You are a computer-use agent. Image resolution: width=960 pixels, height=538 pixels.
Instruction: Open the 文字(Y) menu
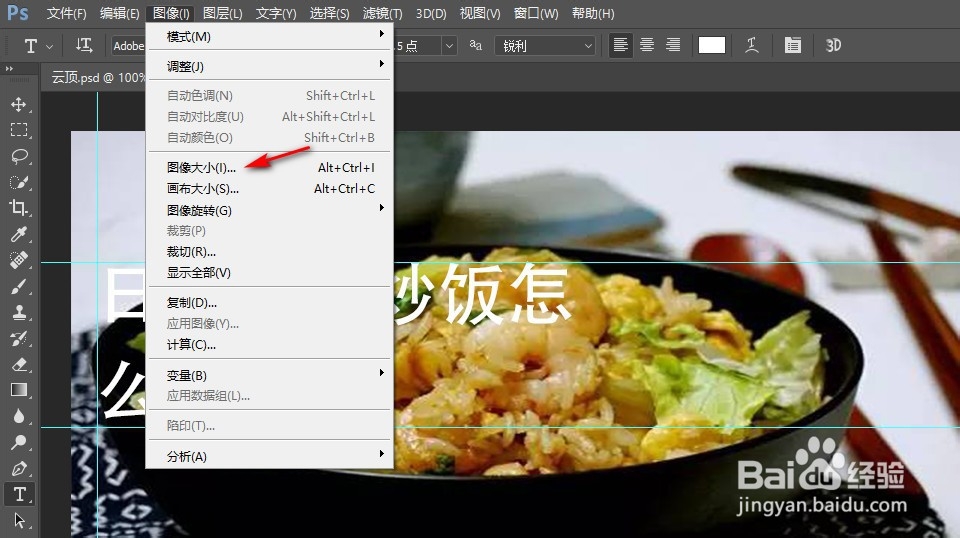pos(276,13)
